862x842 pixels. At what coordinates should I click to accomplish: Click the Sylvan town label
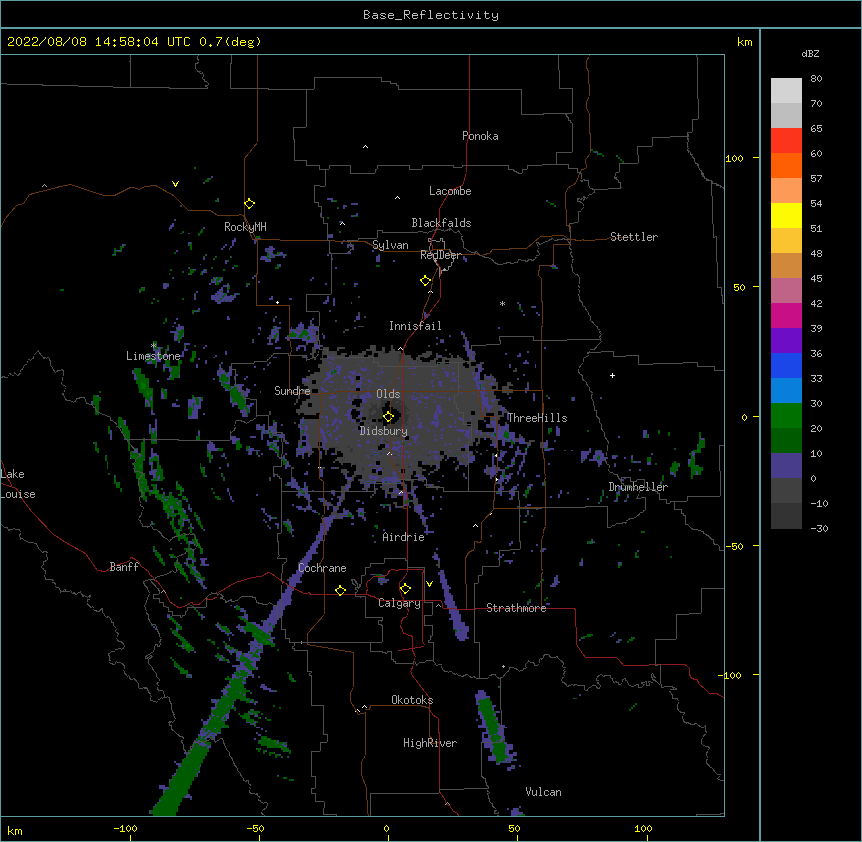(390, 245)
